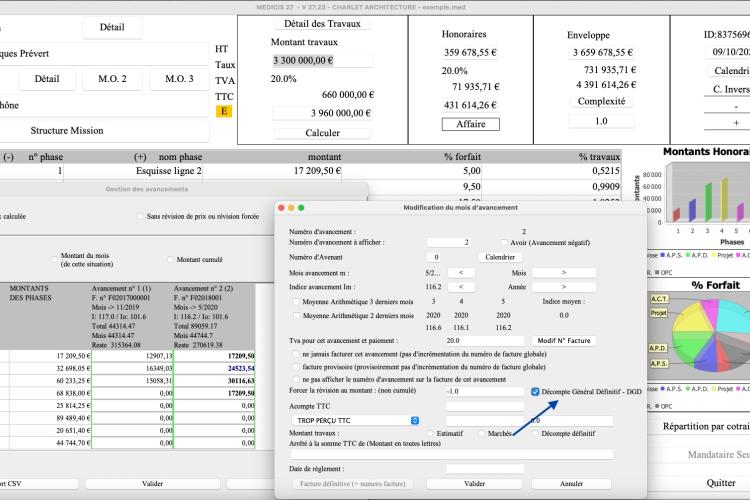Click Modif N° Facture button
This screenshot has width=750, height=500.
tap(563, 341)
